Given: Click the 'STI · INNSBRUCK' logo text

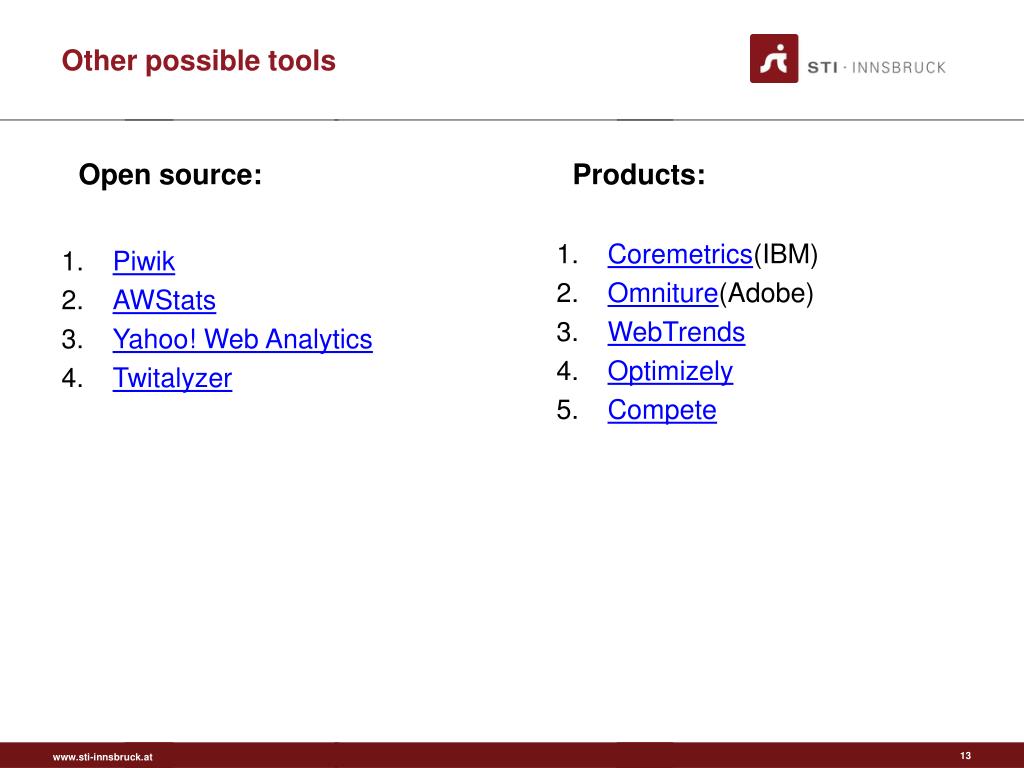Looking at the screenshot, I should 876,67.
